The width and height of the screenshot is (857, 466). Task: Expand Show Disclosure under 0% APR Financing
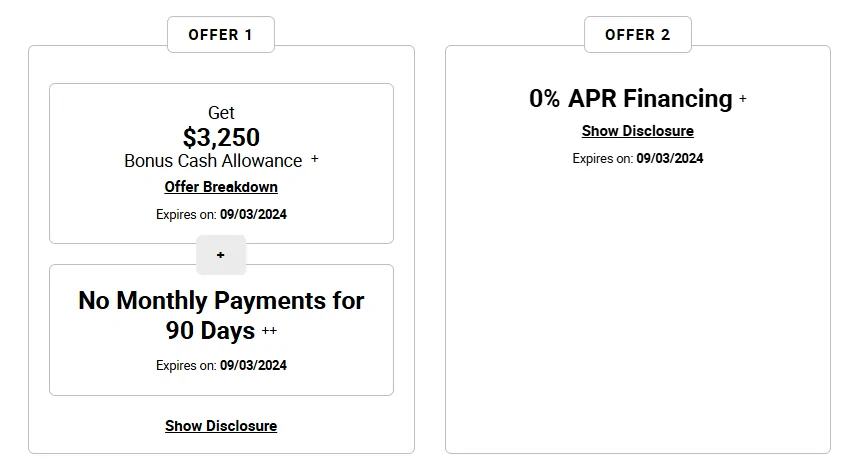(x=638, y=131)
